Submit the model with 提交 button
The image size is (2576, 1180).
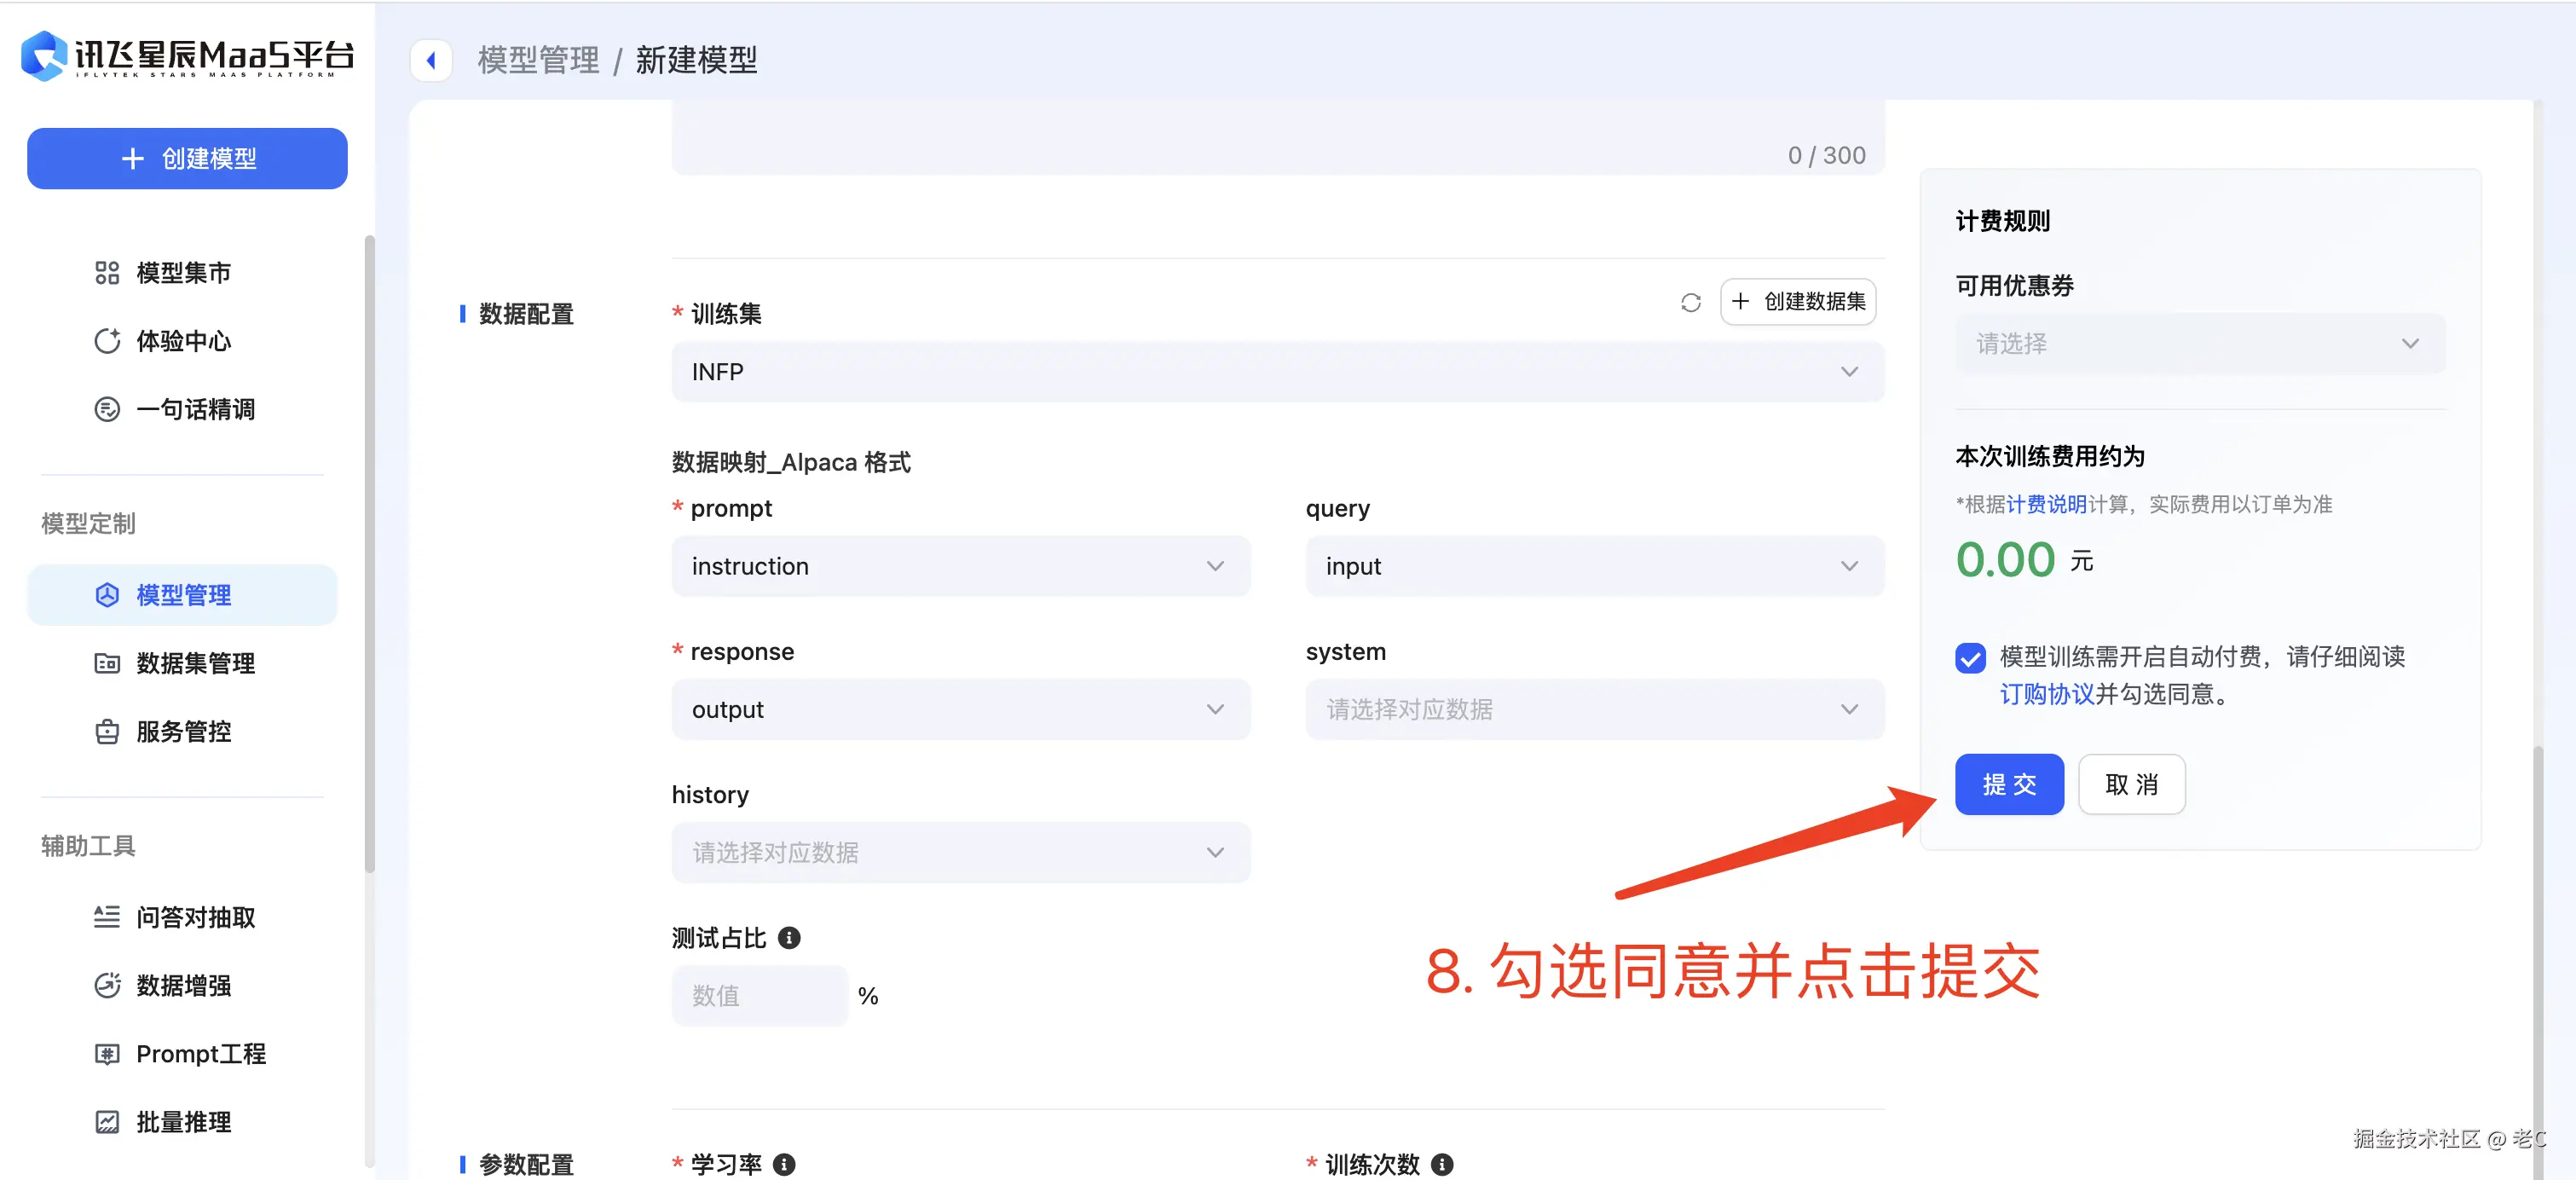pos(2009,784)
